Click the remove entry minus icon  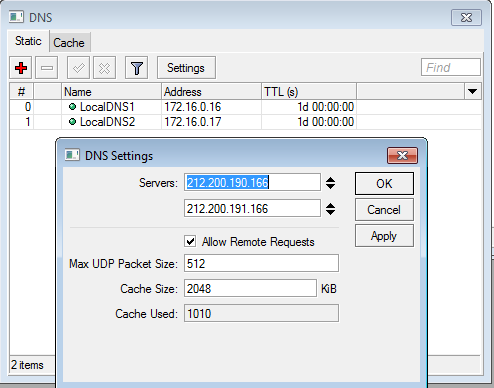47,68
